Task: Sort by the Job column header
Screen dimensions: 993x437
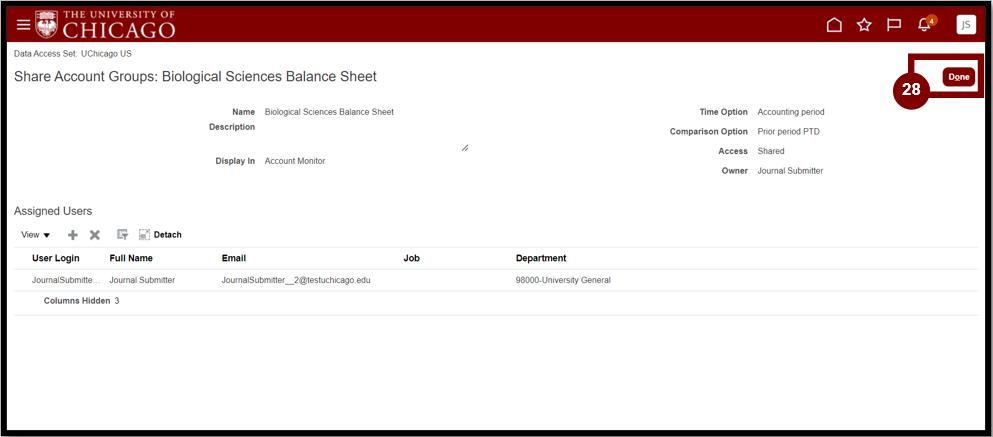Action: (412, 258)
